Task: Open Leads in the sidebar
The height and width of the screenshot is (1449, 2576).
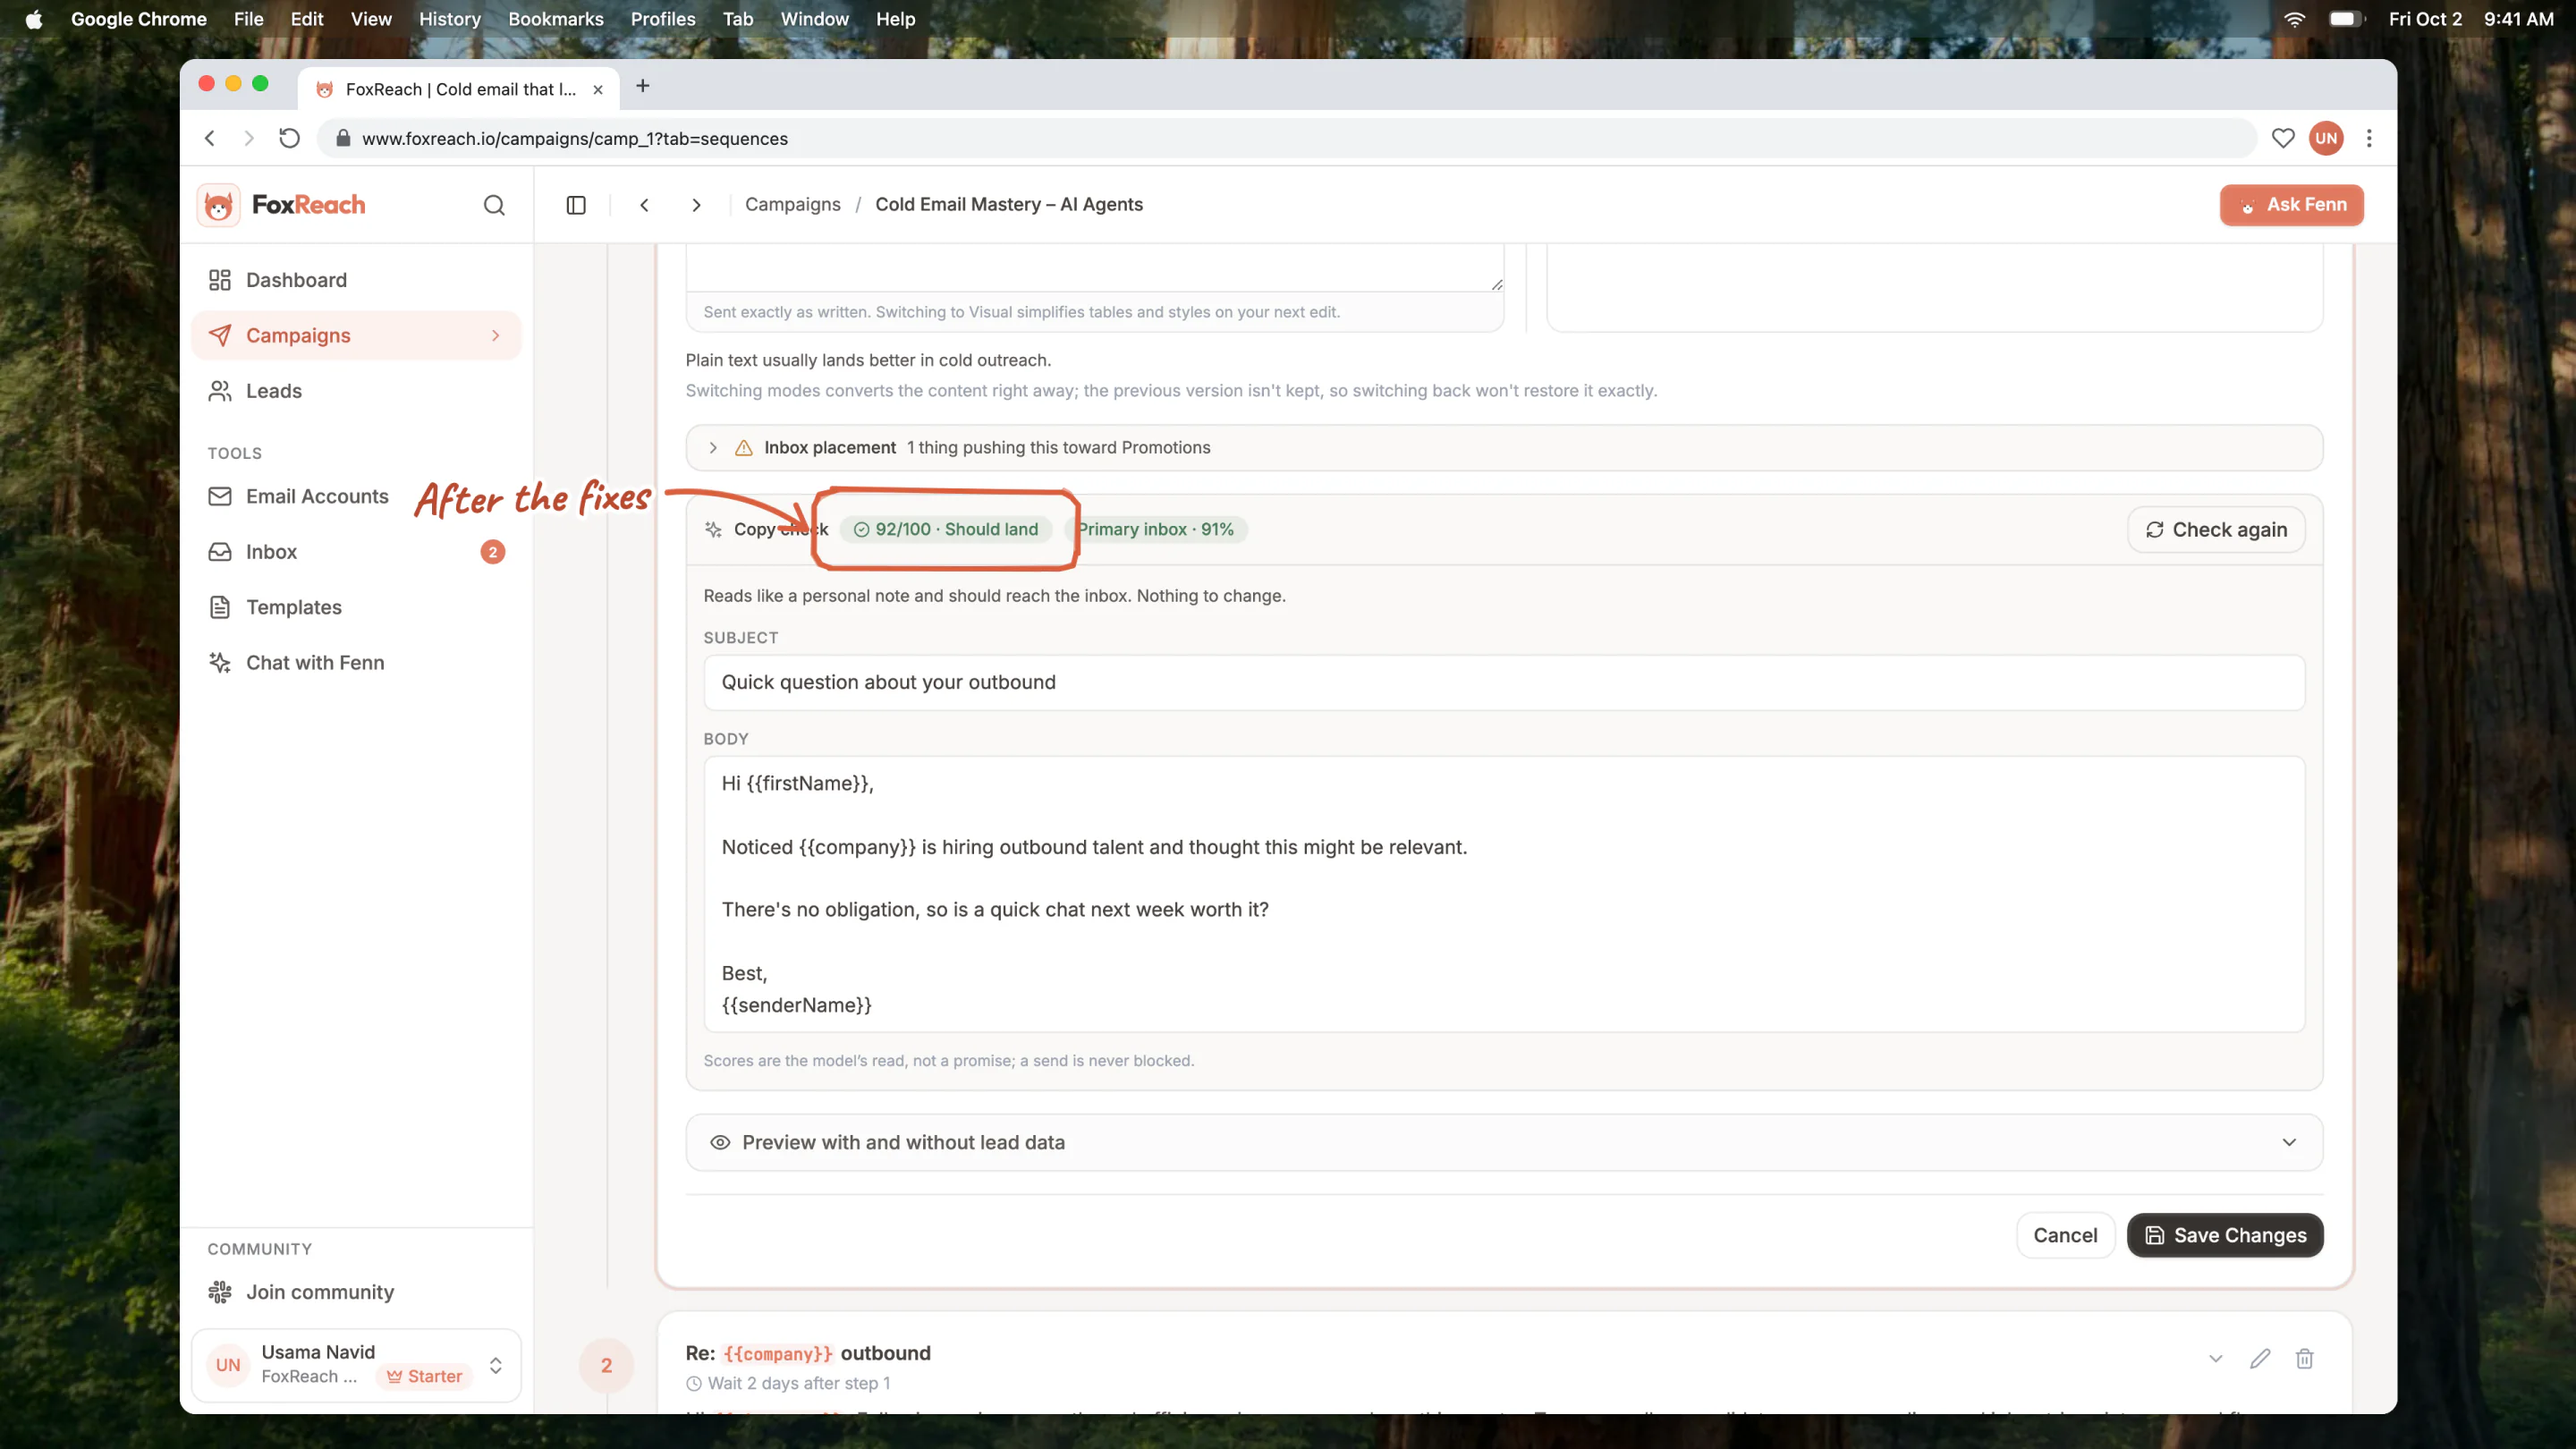Action: 356,391
